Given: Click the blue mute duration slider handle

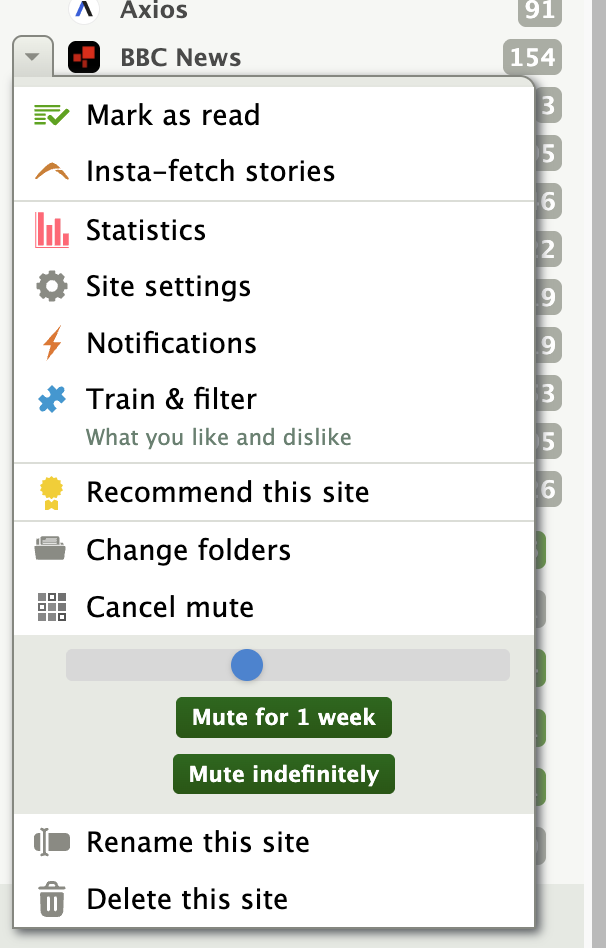Looking at the screenshot, I should [x=246, y=665].
